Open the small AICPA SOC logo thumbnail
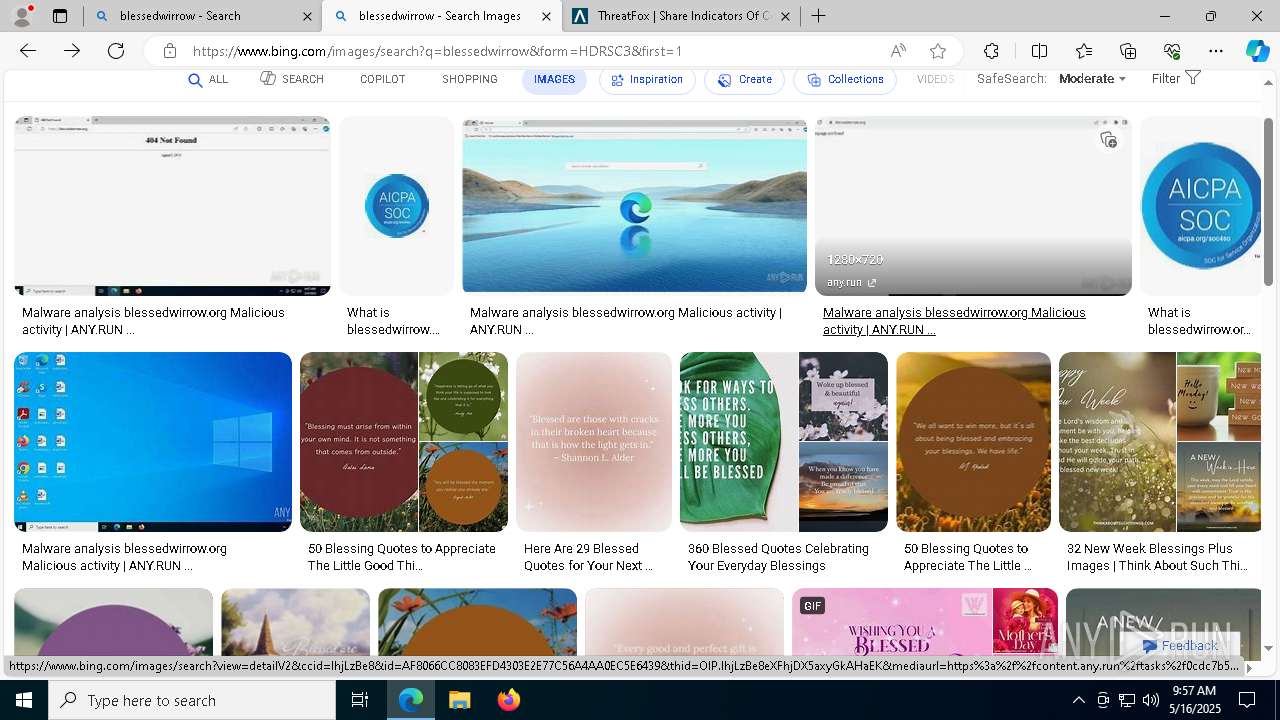1280x720 pixels. coord(396,206)
